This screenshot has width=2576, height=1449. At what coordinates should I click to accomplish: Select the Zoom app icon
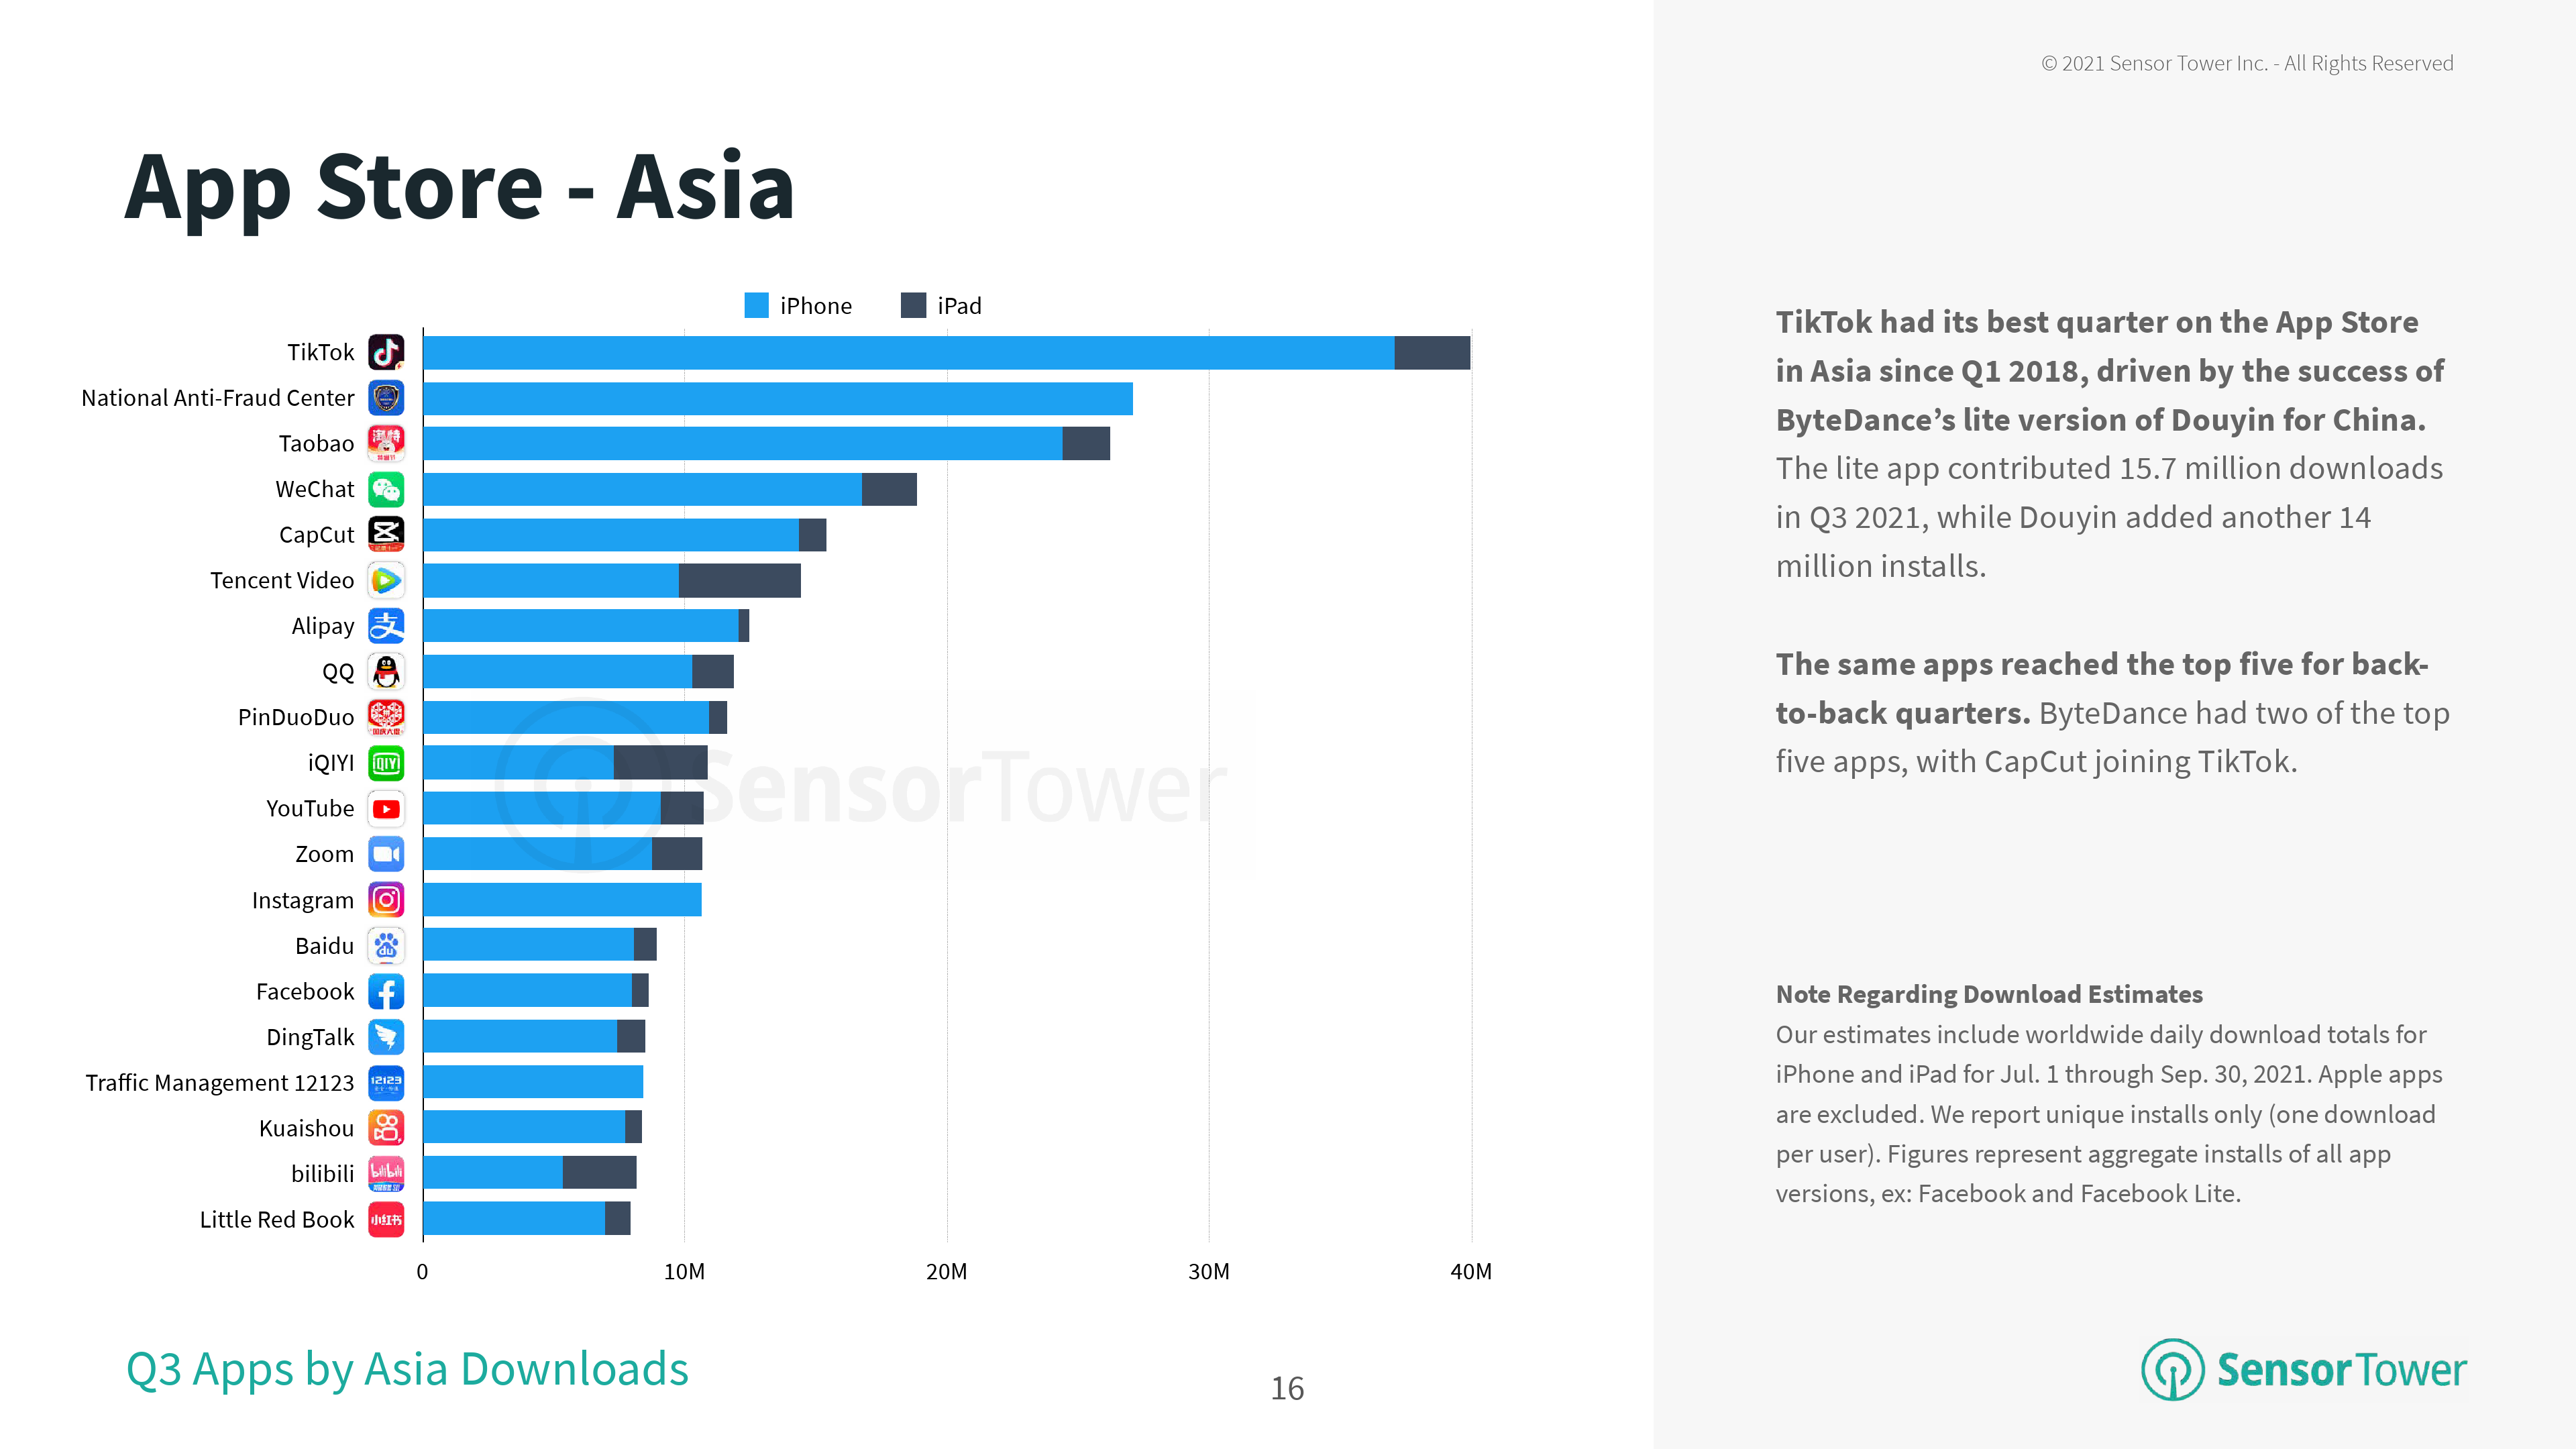[x=386, y=854]
